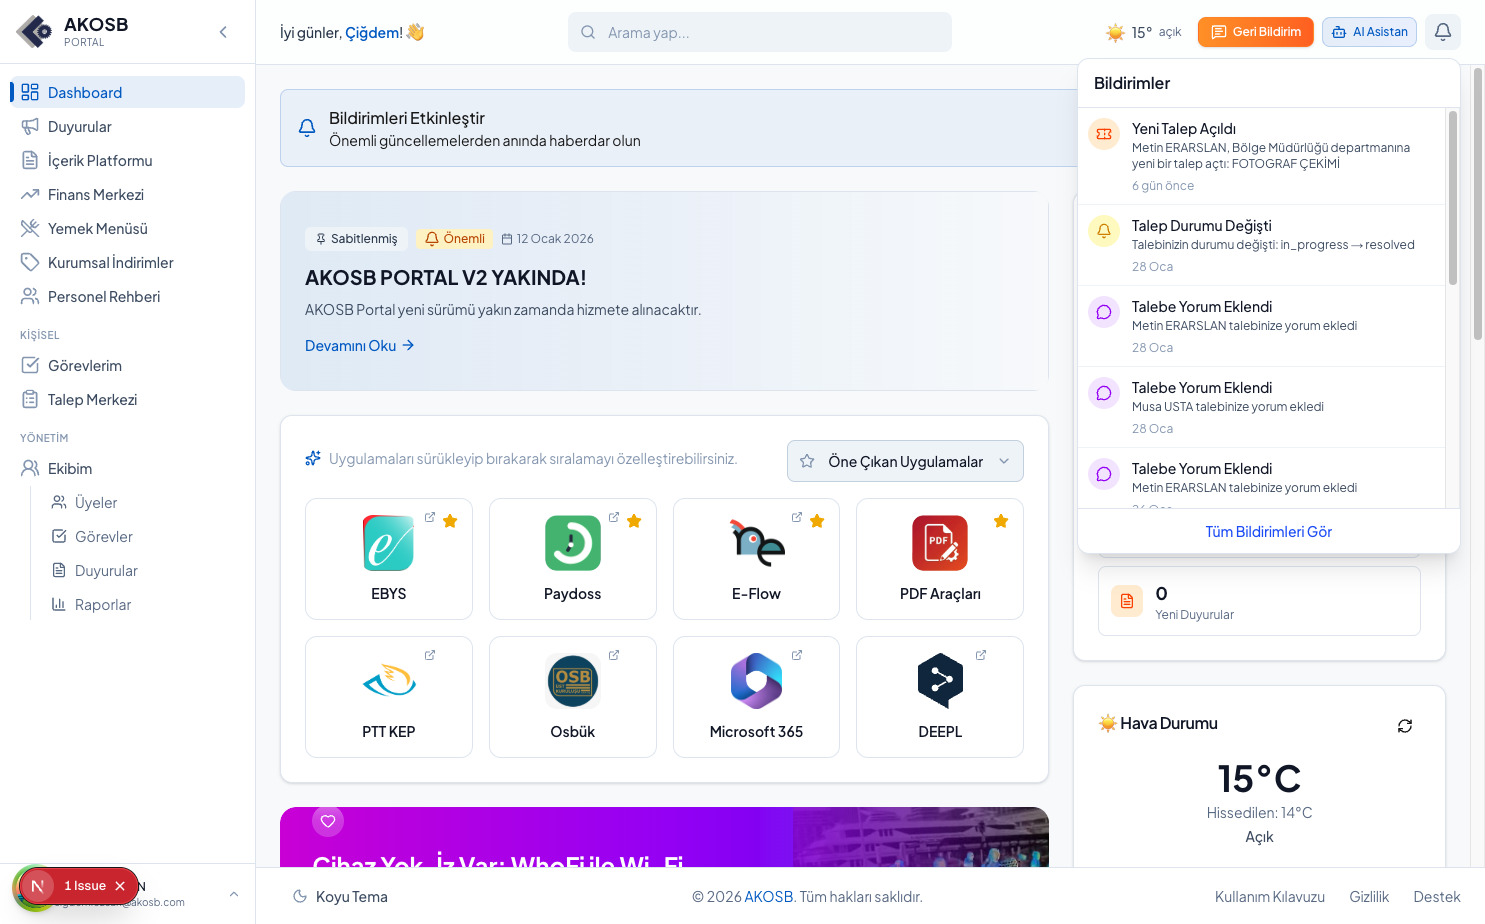Launch Microsoft 365 app icon
Image resolution: width=1485 pixels, height=924 pixels.
click(x=757, y=681)
